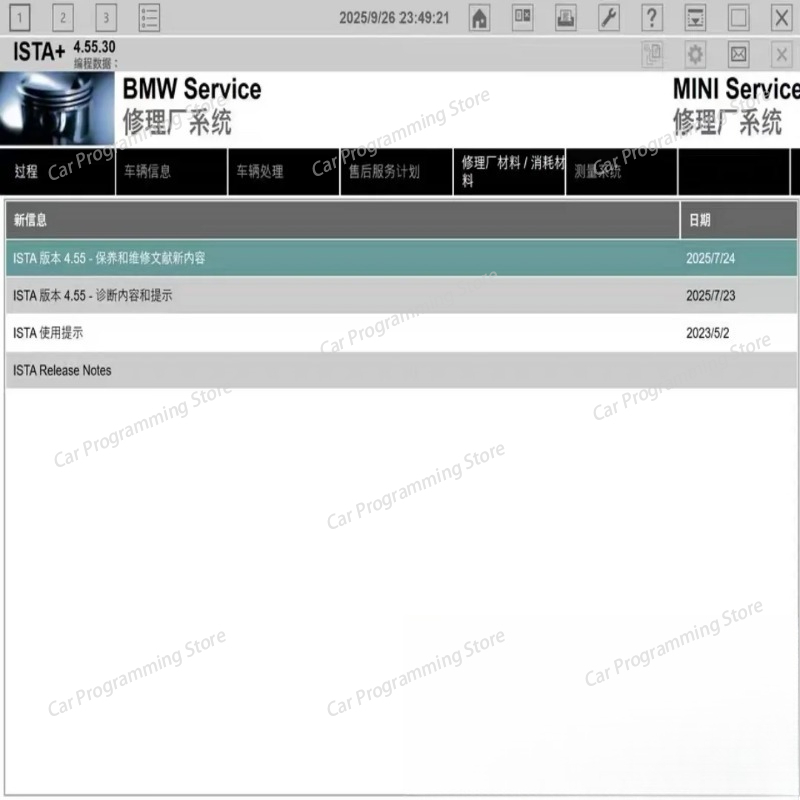800x800 pixels.
Task: Open the 车辆信息 tab
Action: click(171, 171)
